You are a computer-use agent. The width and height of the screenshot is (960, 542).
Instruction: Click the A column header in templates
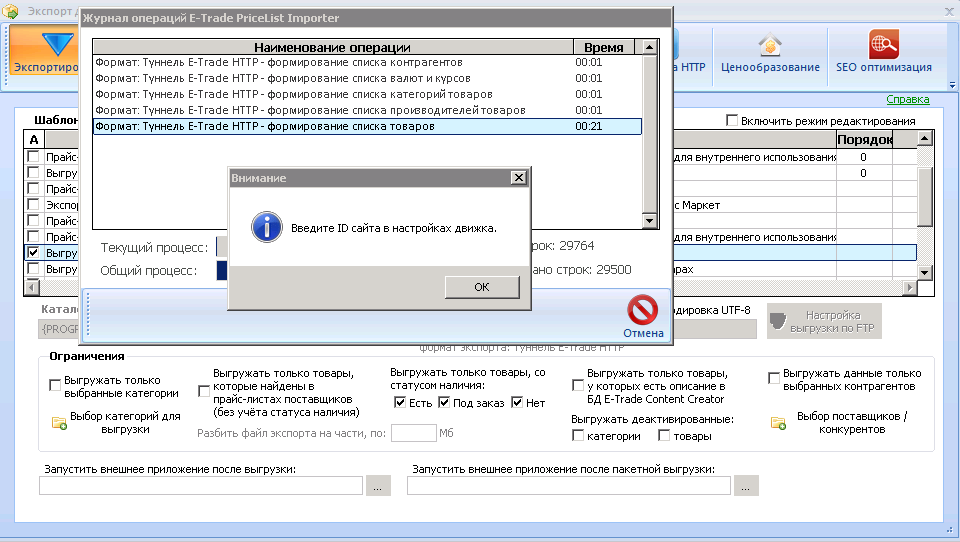point(34,140)
